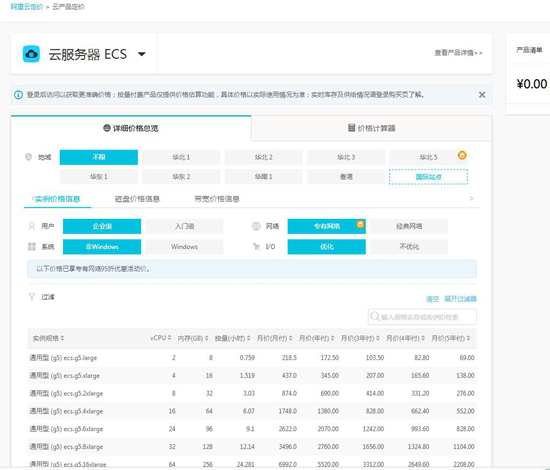Choose Windows system option
The image size is (550, 470).
(185, 247)
